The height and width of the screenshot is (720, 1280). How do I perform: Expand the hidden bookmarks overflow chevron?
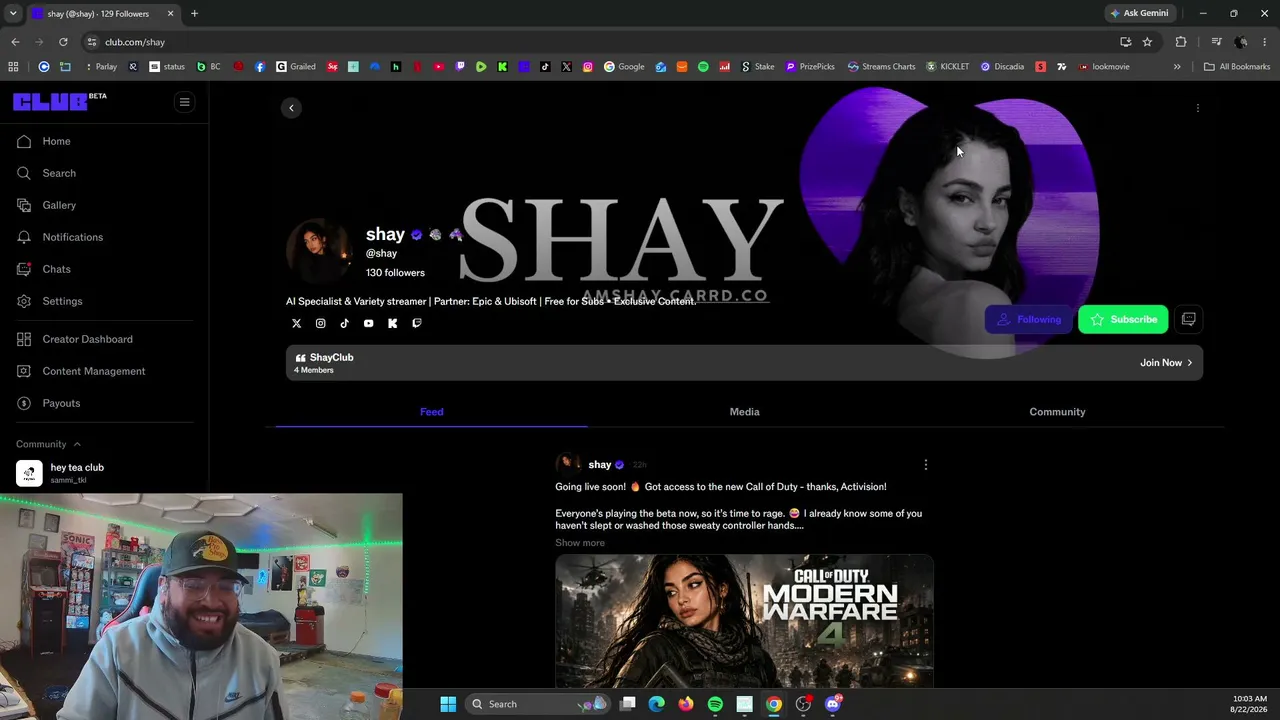(1177, 67)
